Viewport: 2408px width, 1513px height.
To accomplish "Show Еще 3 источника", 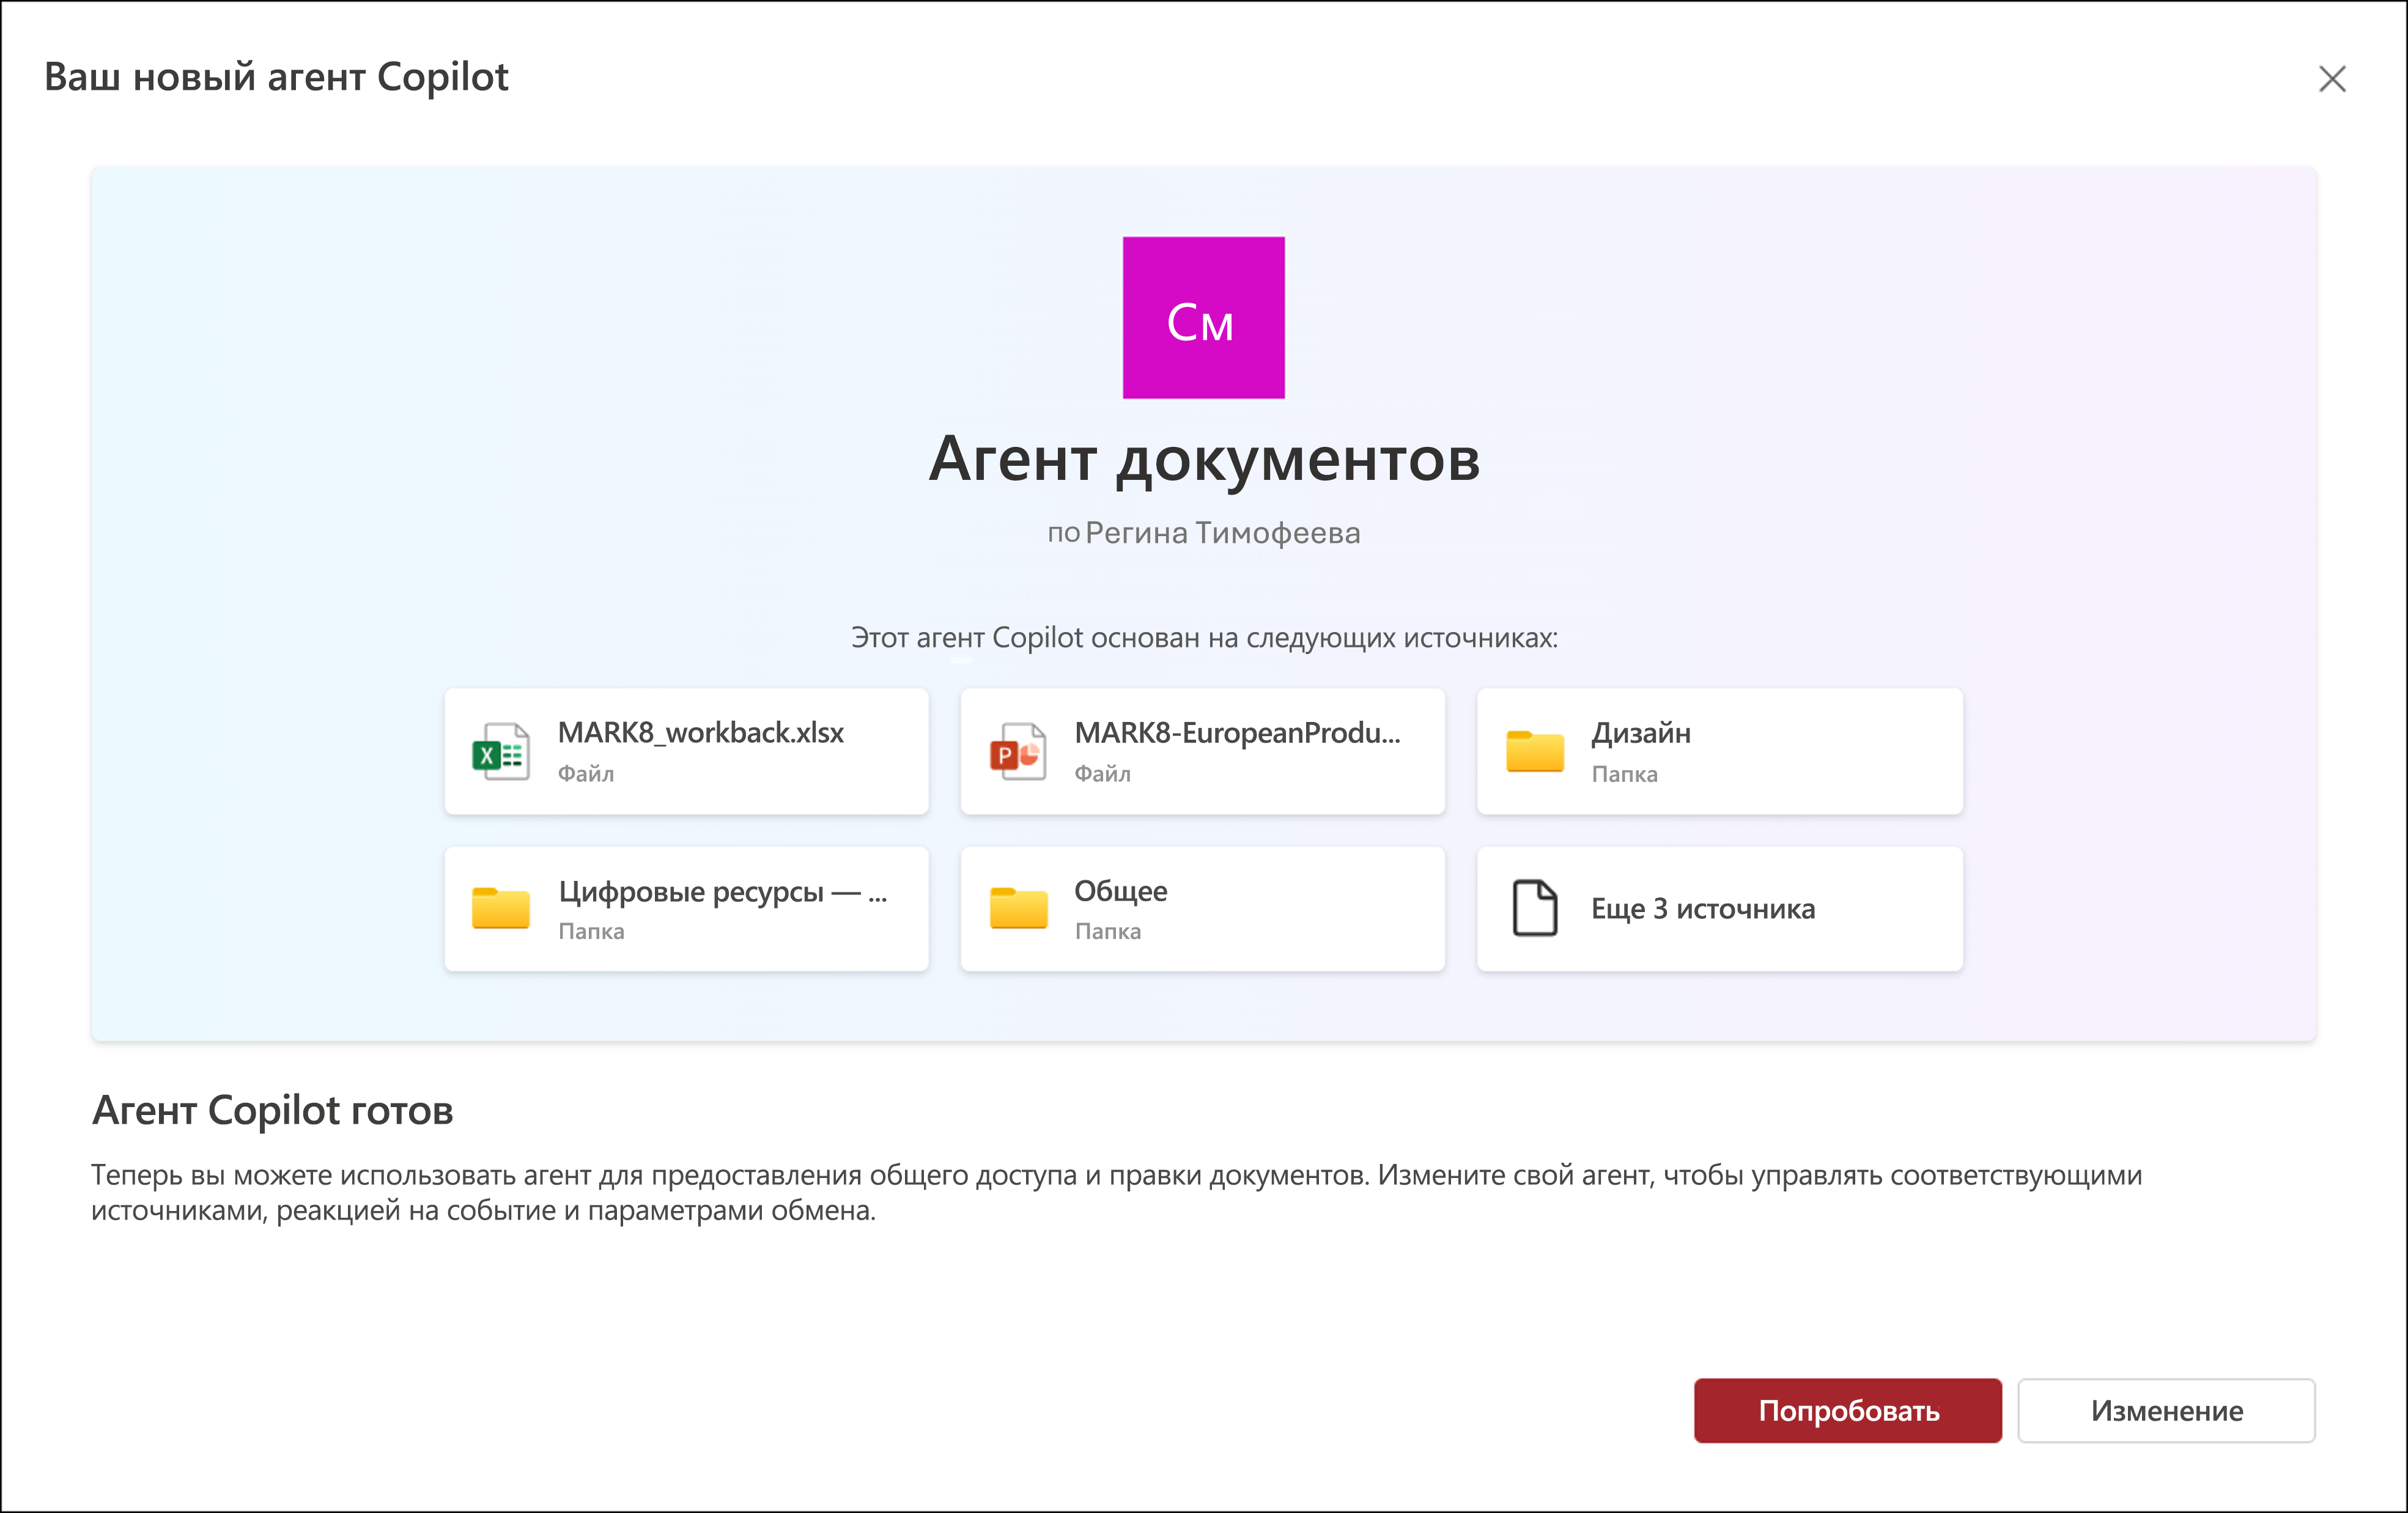I will [1719, 908].
